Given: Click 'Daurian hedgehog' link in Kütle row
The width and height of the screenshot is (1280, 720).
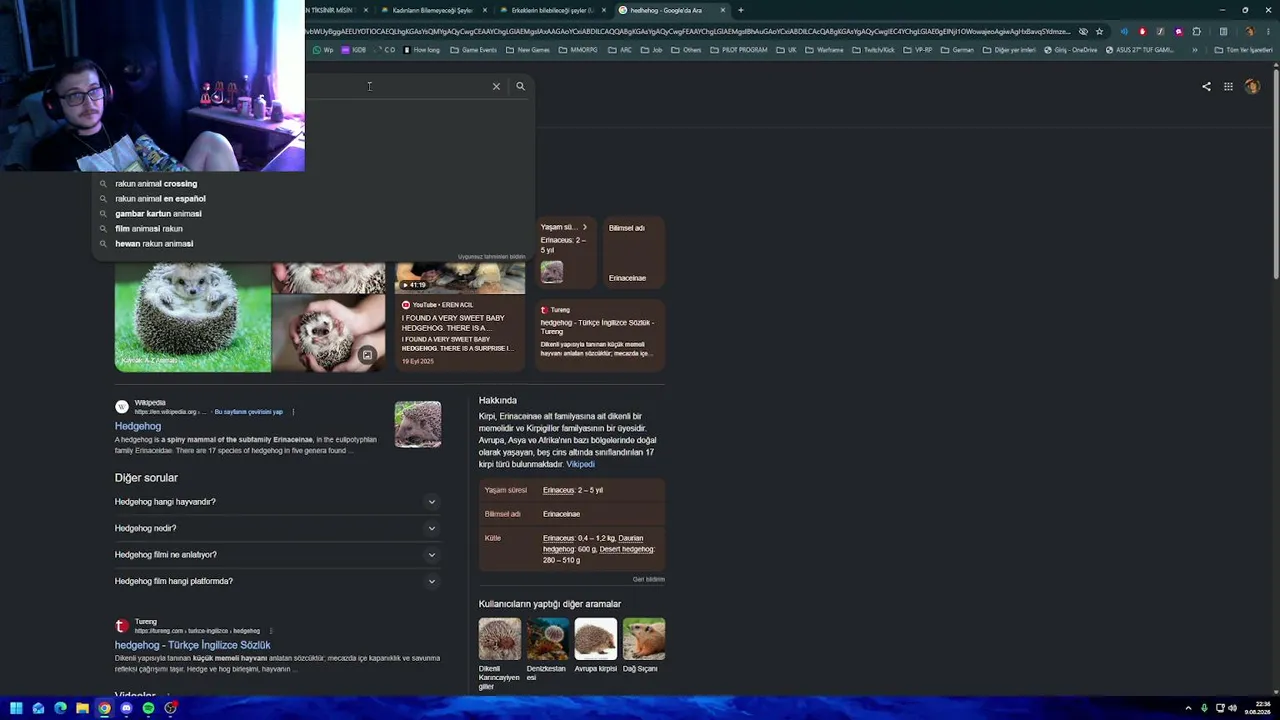Looking at the screenshot, I should [x=592, y=543].
